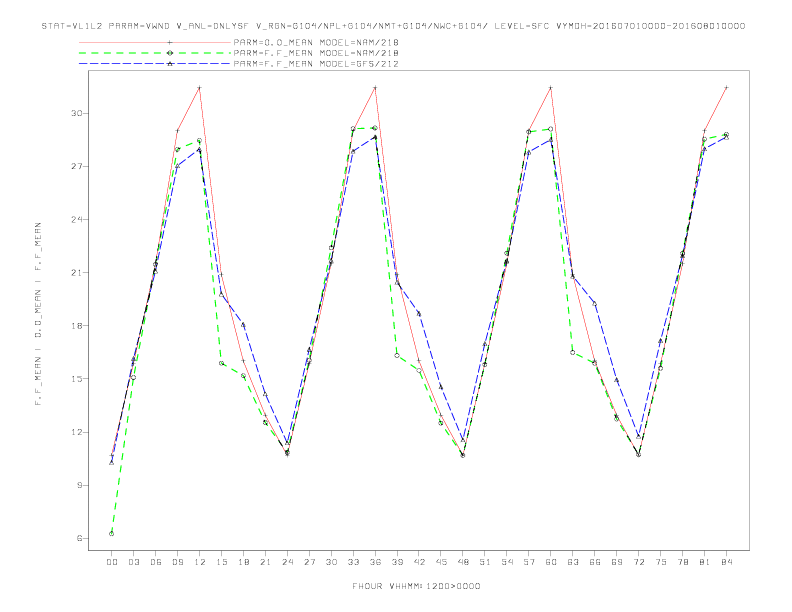Viewport: 792px width, 612px height.
Task: Click x-axis forecast hour label 27
Action: coord(309,562)
